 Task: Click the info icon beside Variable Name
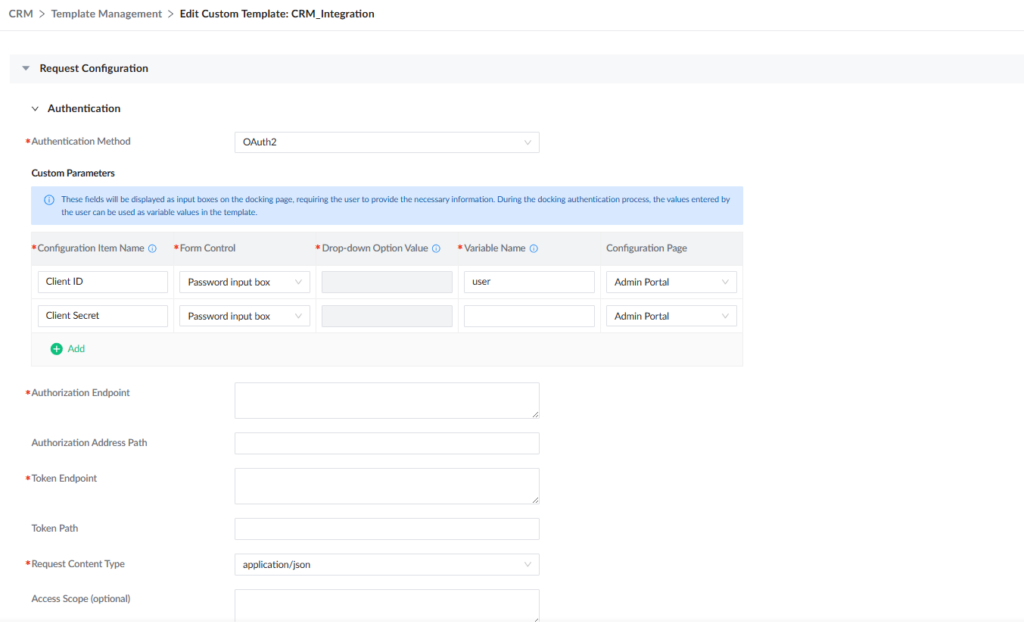[534, 249]
